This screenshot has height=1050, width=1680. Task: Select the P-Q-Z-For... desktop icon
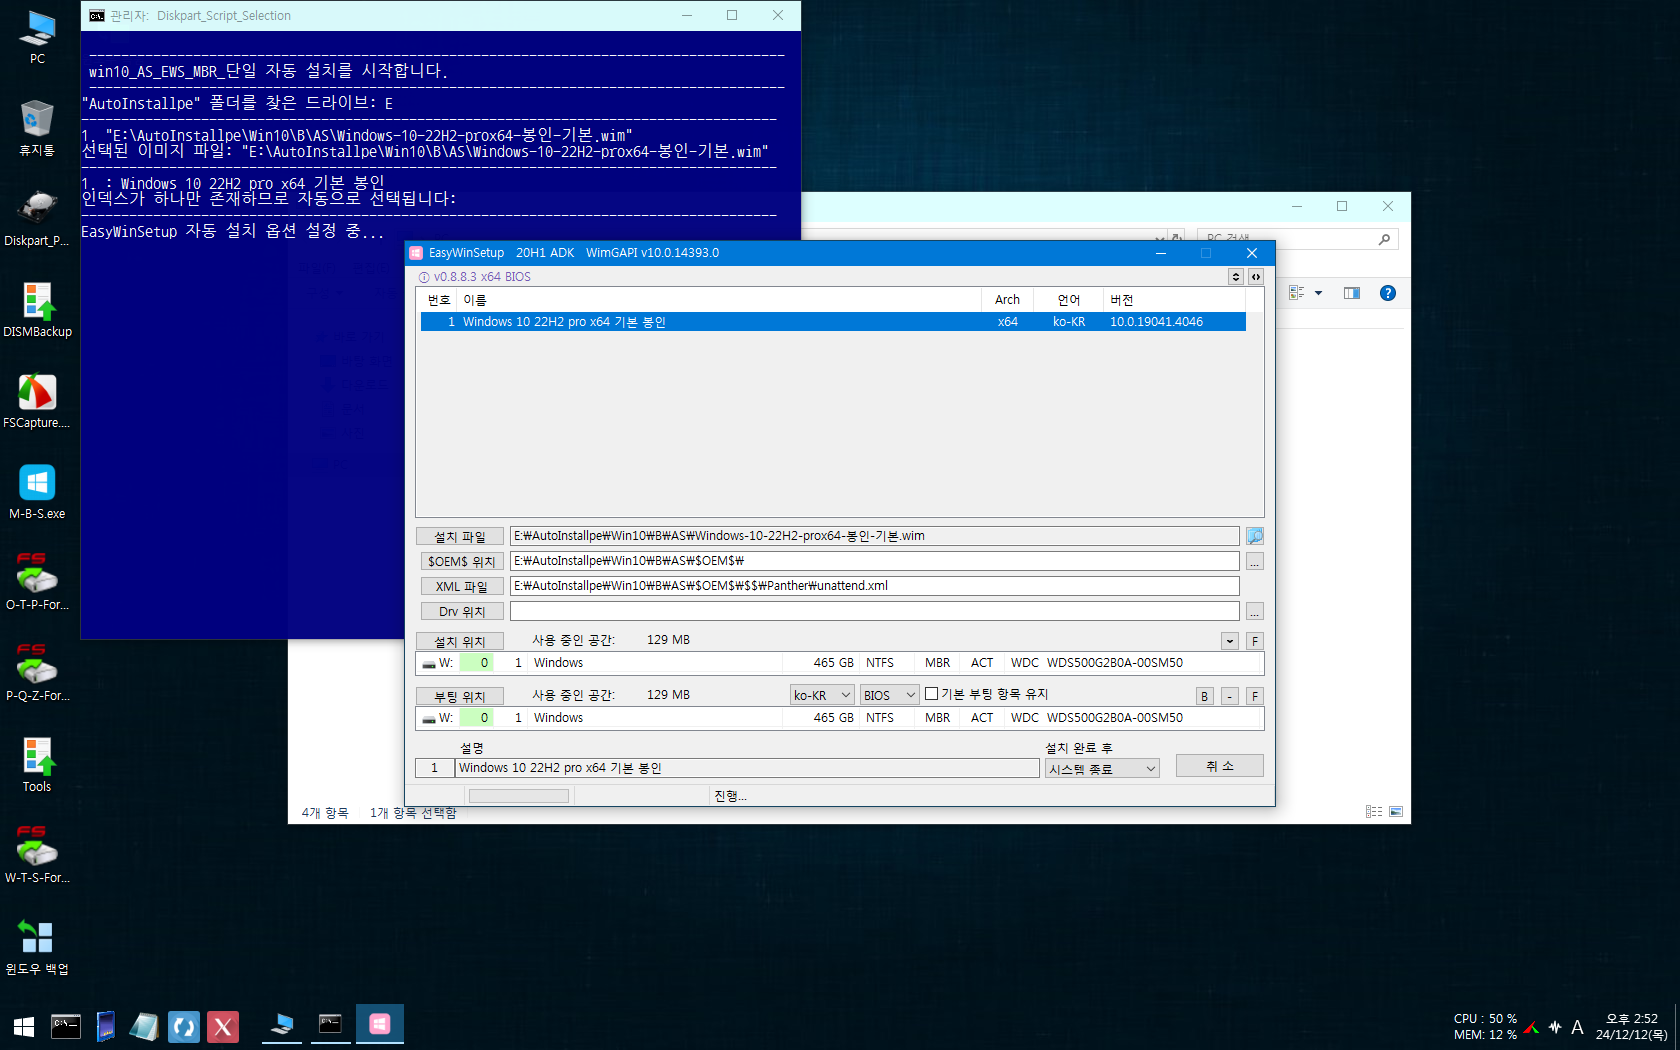point(37,674)
